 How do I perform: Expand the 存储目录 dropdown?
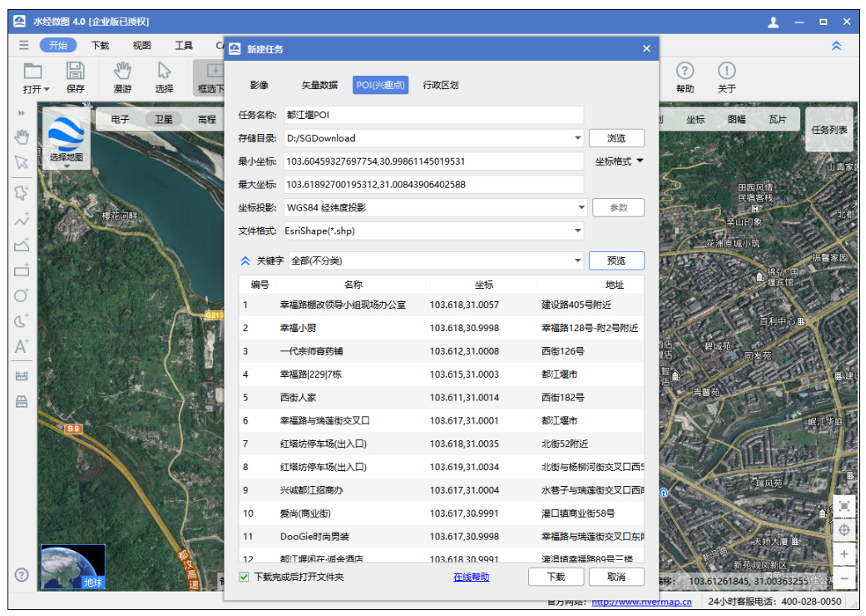pyautogui.click(x=577, y=139)
